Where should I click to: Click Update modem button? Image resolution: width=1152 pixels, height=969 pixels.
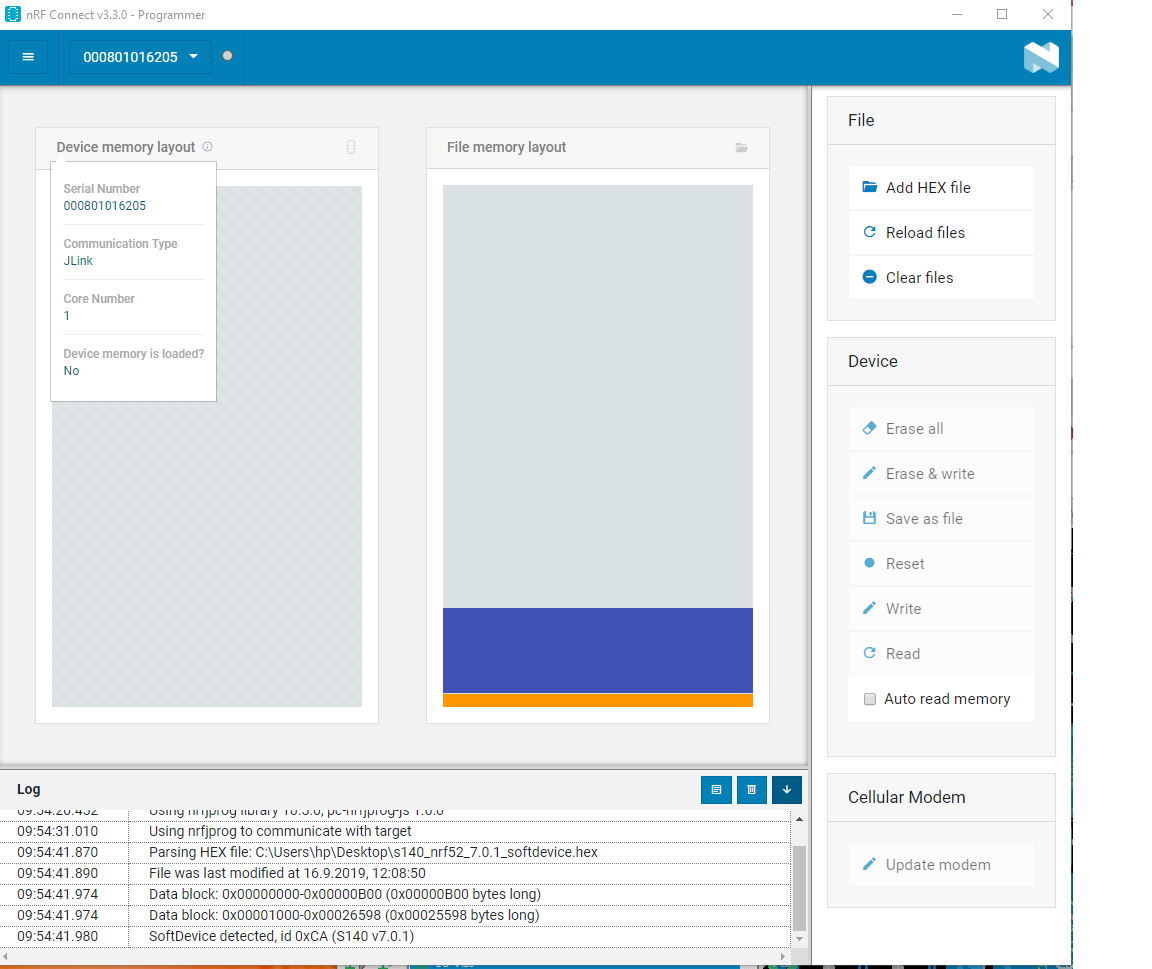[941, 864]
